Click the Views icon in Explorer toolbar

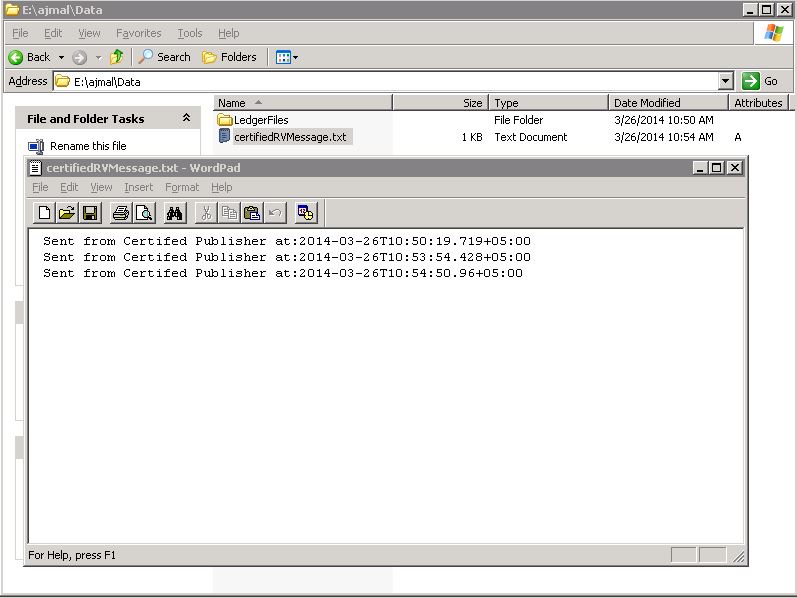click(x=283, y=57)
